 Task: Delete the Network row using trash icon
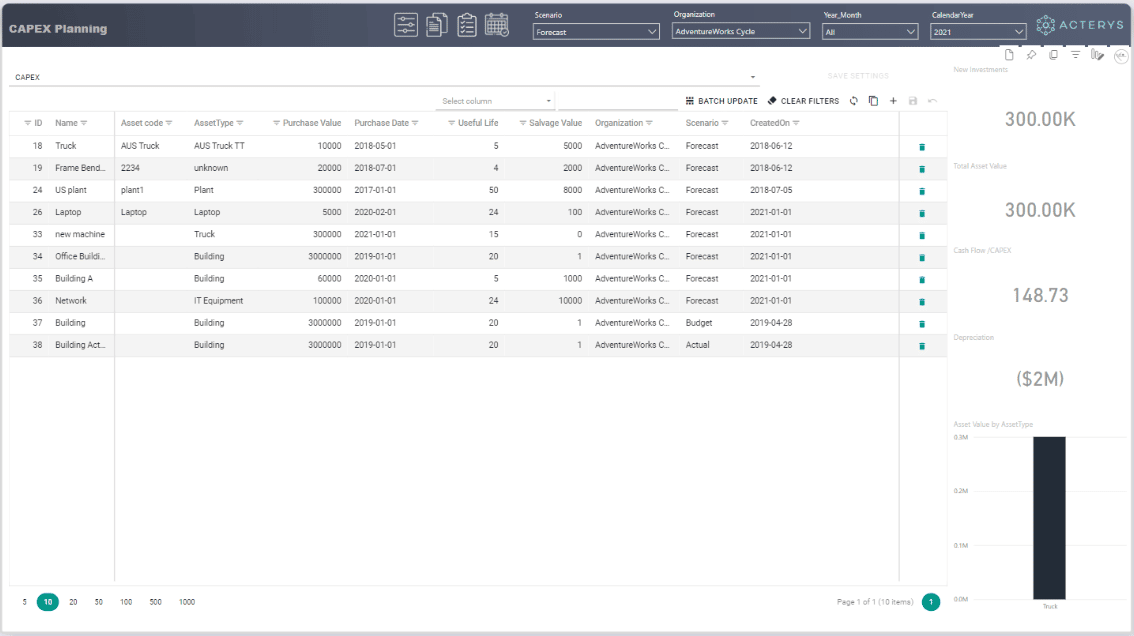922,302
